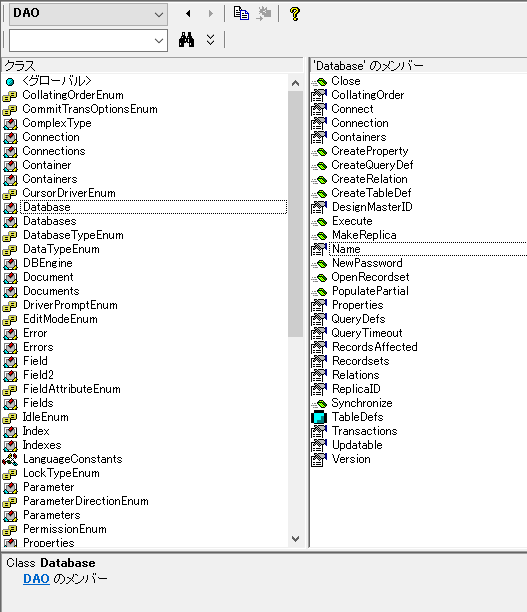The width and height of the screenshot is (527, 612).
Task: Click the class icon beside Connection in class list
Action: coord(10,137)
